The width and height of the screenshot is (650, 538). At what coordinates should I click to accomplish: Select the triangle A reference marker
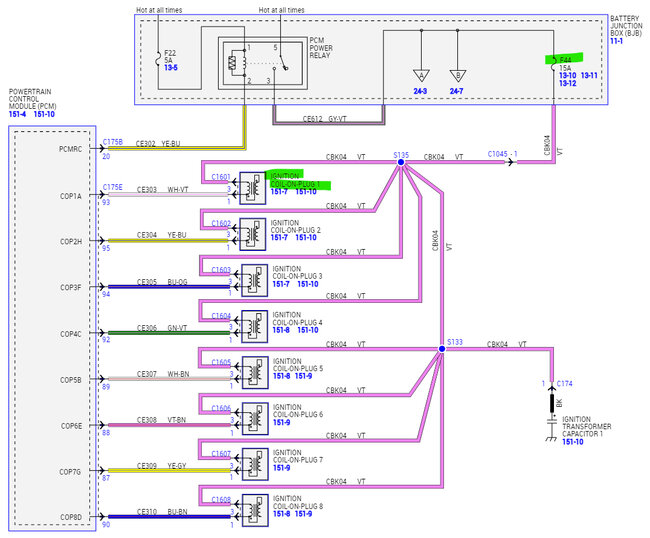pyautogui.click(x=421, y=75)
